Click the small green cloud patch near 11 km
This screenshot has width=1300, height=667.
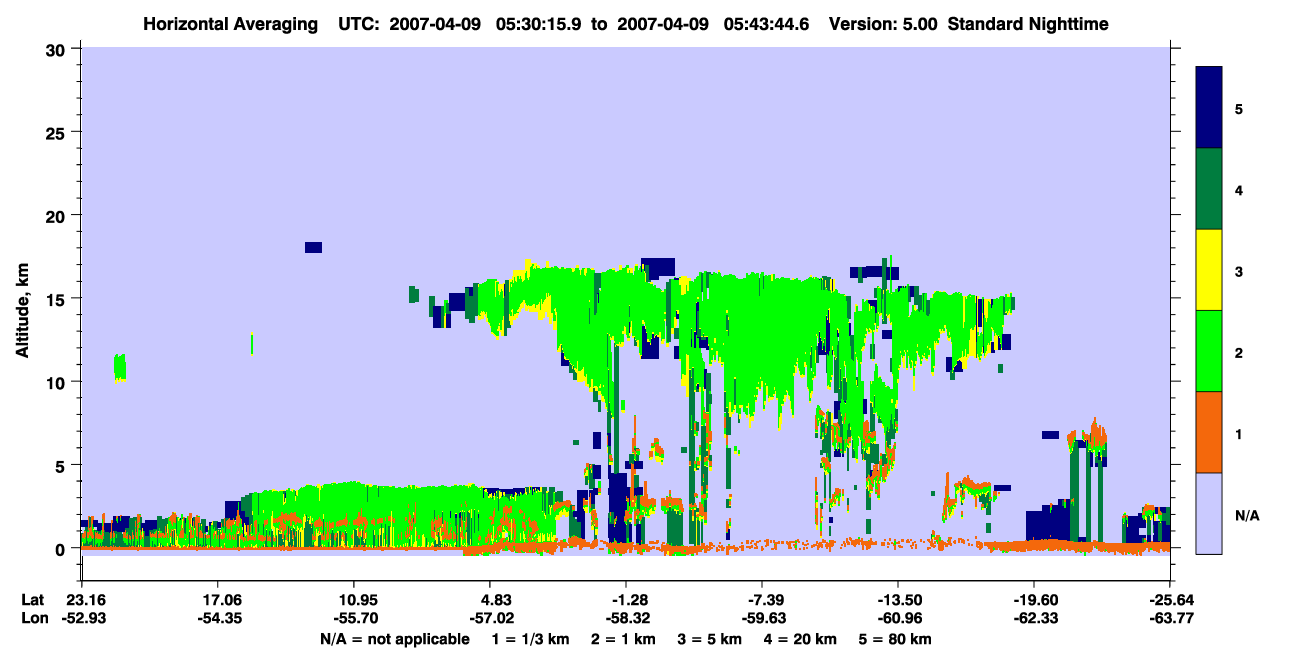tap(120, 367)
